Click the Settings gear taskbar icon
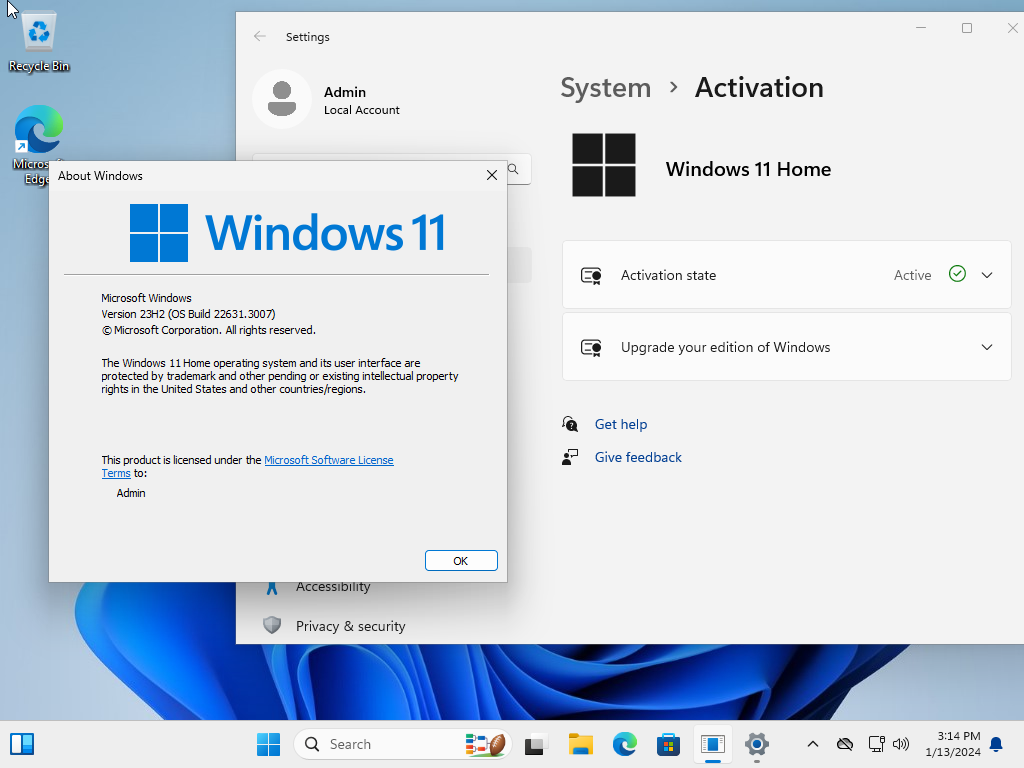Image resolution: width=1024 pixels, height=768 pixels. 757,744
